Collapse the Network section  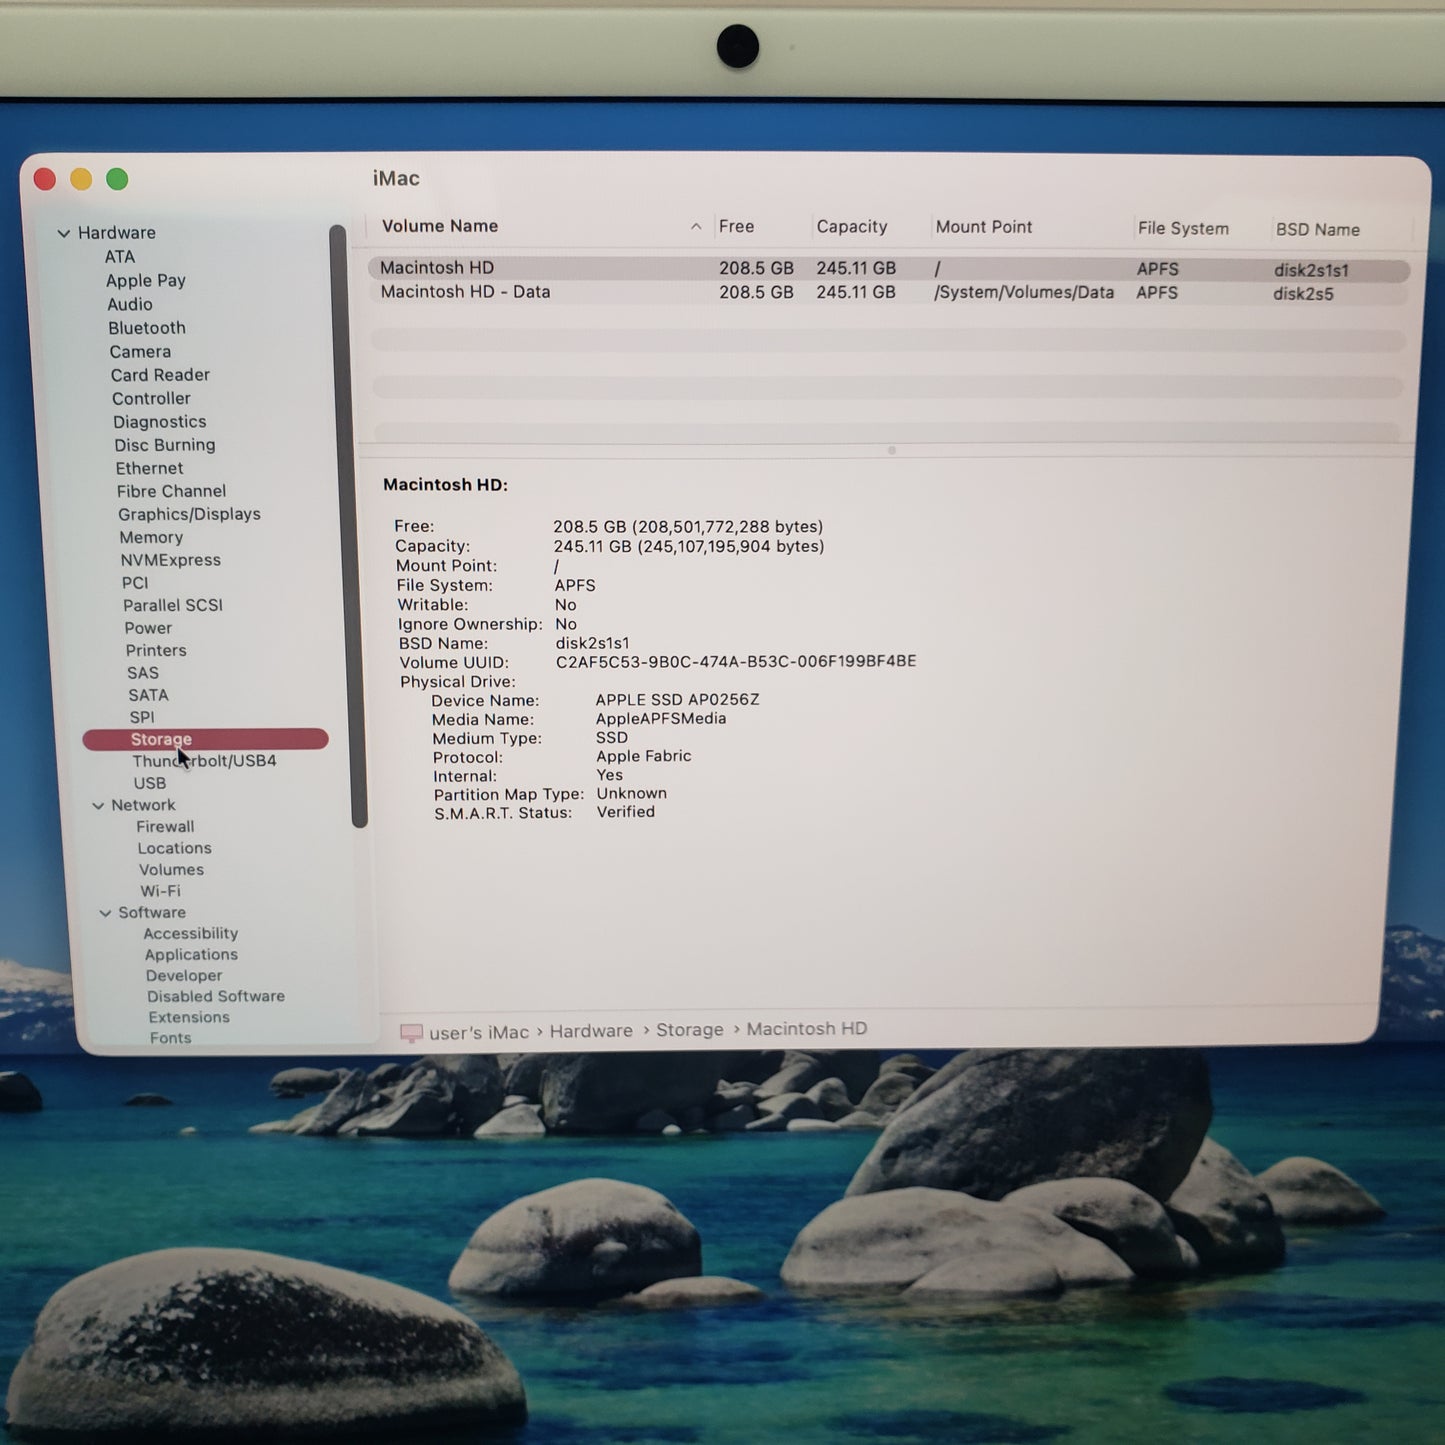click(x=99, y=804)
